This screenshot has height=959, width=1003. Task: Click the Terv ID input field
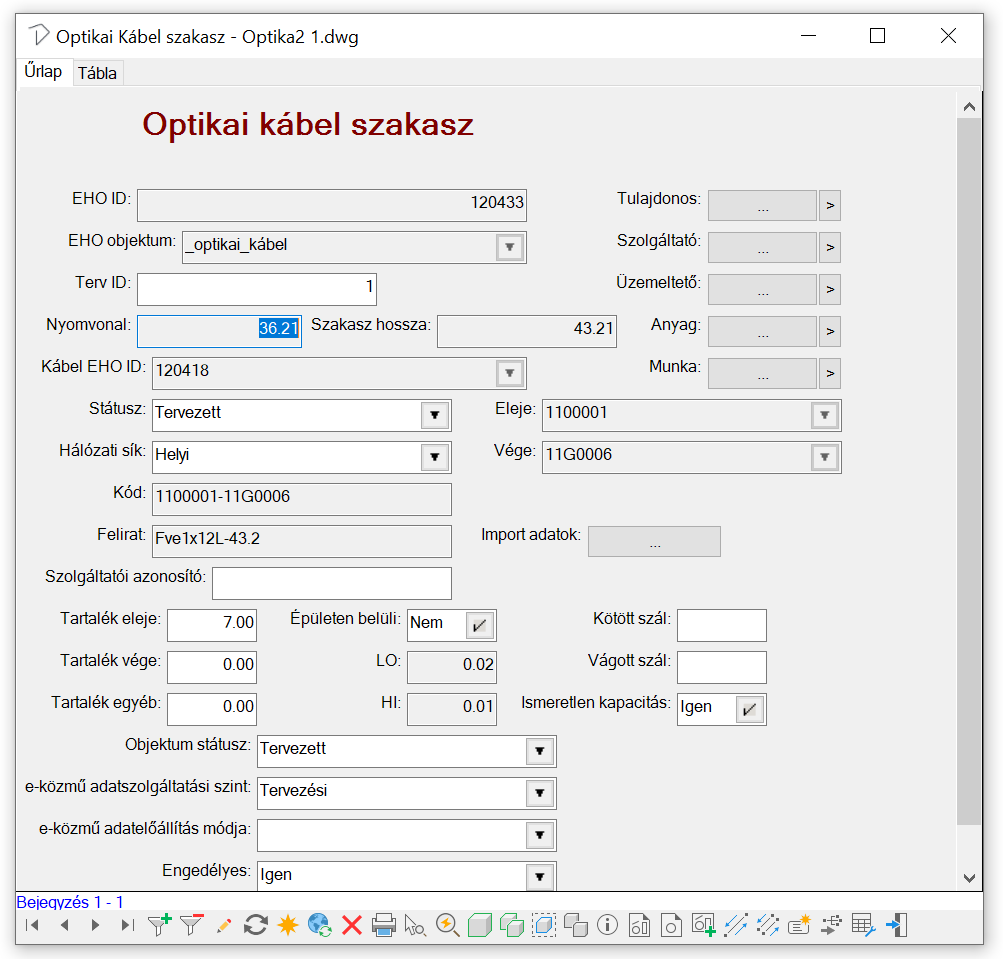point(257,289)
